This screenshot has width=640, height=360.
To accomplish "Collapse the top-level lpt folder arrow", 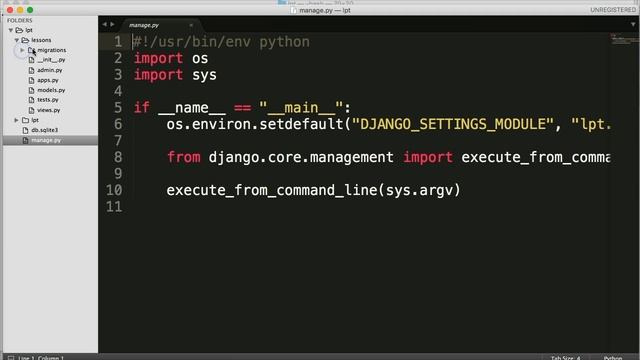I will click(11, 30).
